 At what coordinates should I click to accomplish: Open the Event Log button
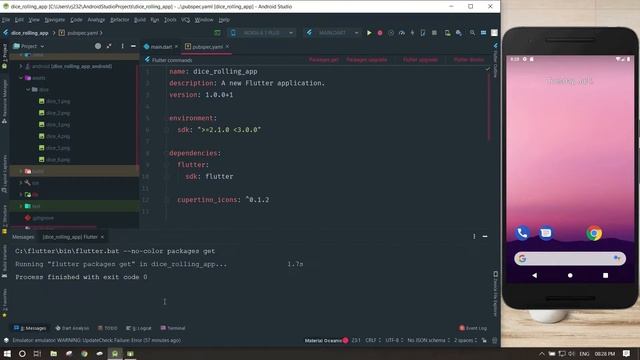pyautogui.click(x=473, y=328)
